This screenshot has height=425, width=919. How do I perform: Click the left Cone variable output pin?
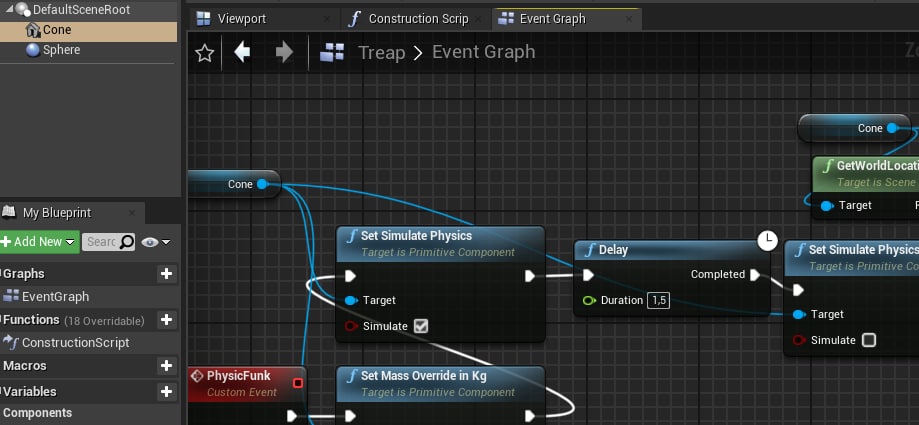pyautogui.click(x=262, y=185)
